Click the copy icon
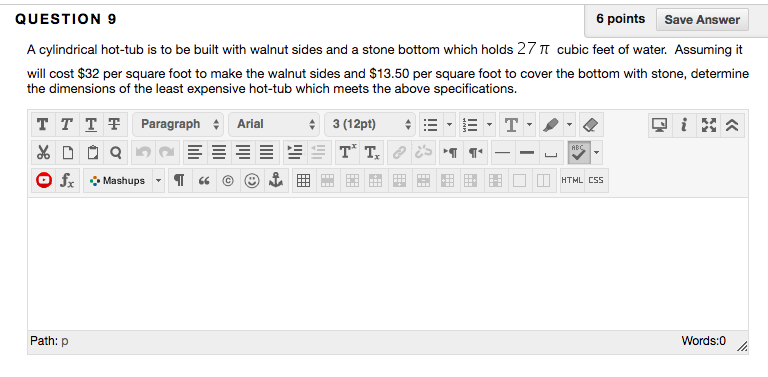This screenshot has height=377, width=768. pos(67,153)
